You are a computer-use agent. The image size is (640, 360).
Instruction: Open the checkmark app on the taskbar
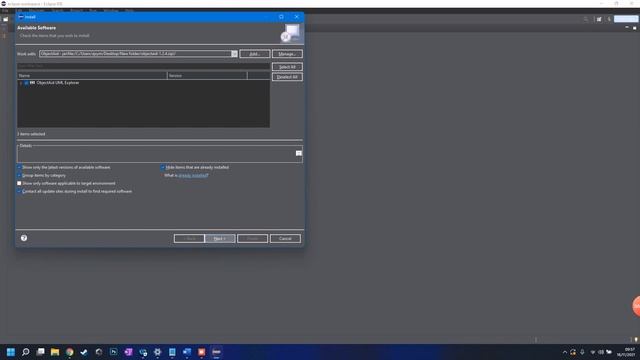tap(84, 352)
